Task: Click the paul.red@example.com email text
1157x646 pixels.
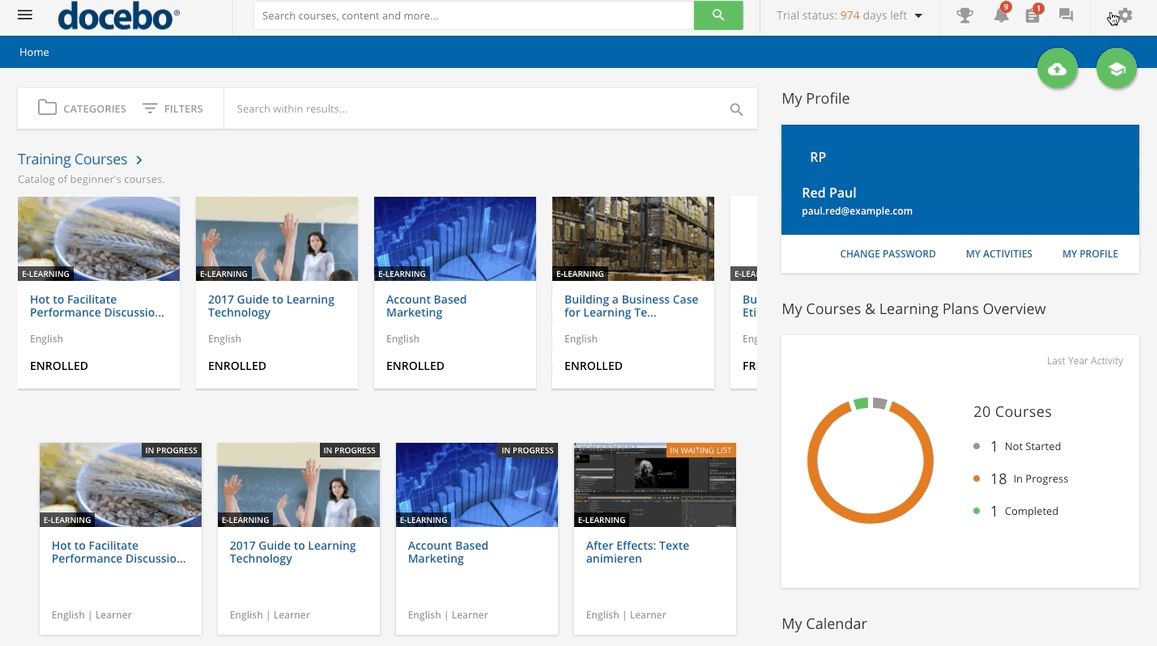Action: [x=857, y=211]
